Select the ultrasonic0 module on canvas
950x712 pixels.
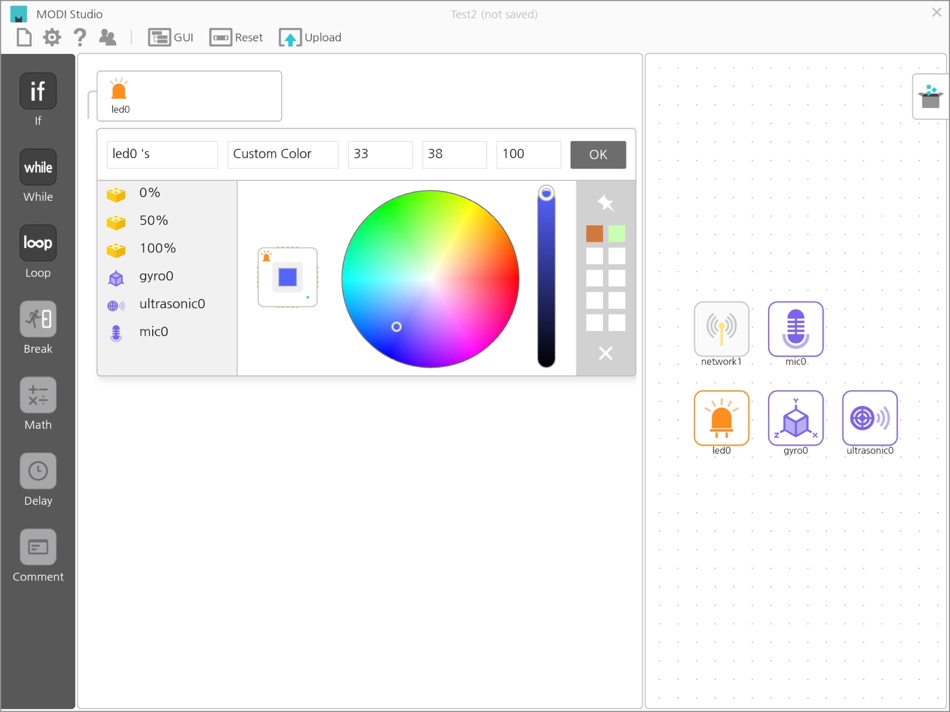click(x=869, y=418)
